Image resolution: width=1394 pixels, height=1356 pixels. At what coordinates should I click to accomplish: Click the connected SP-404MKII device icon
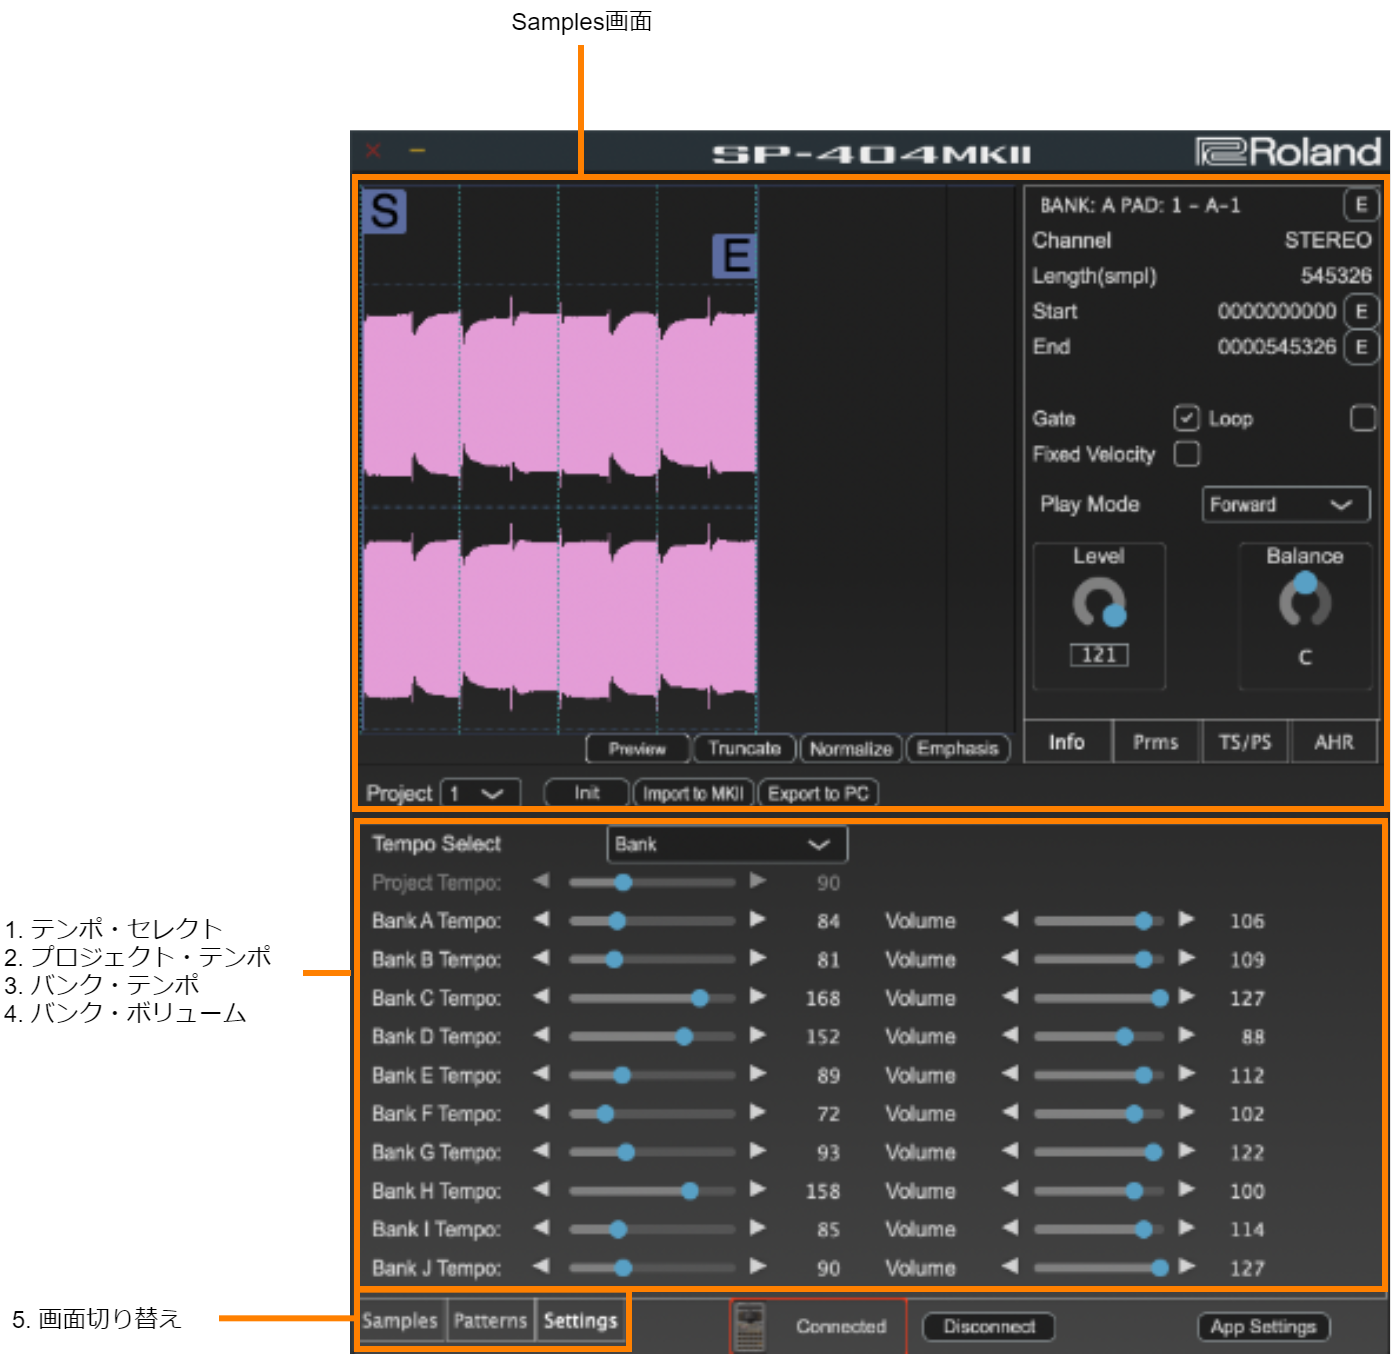pos(749,1327)
